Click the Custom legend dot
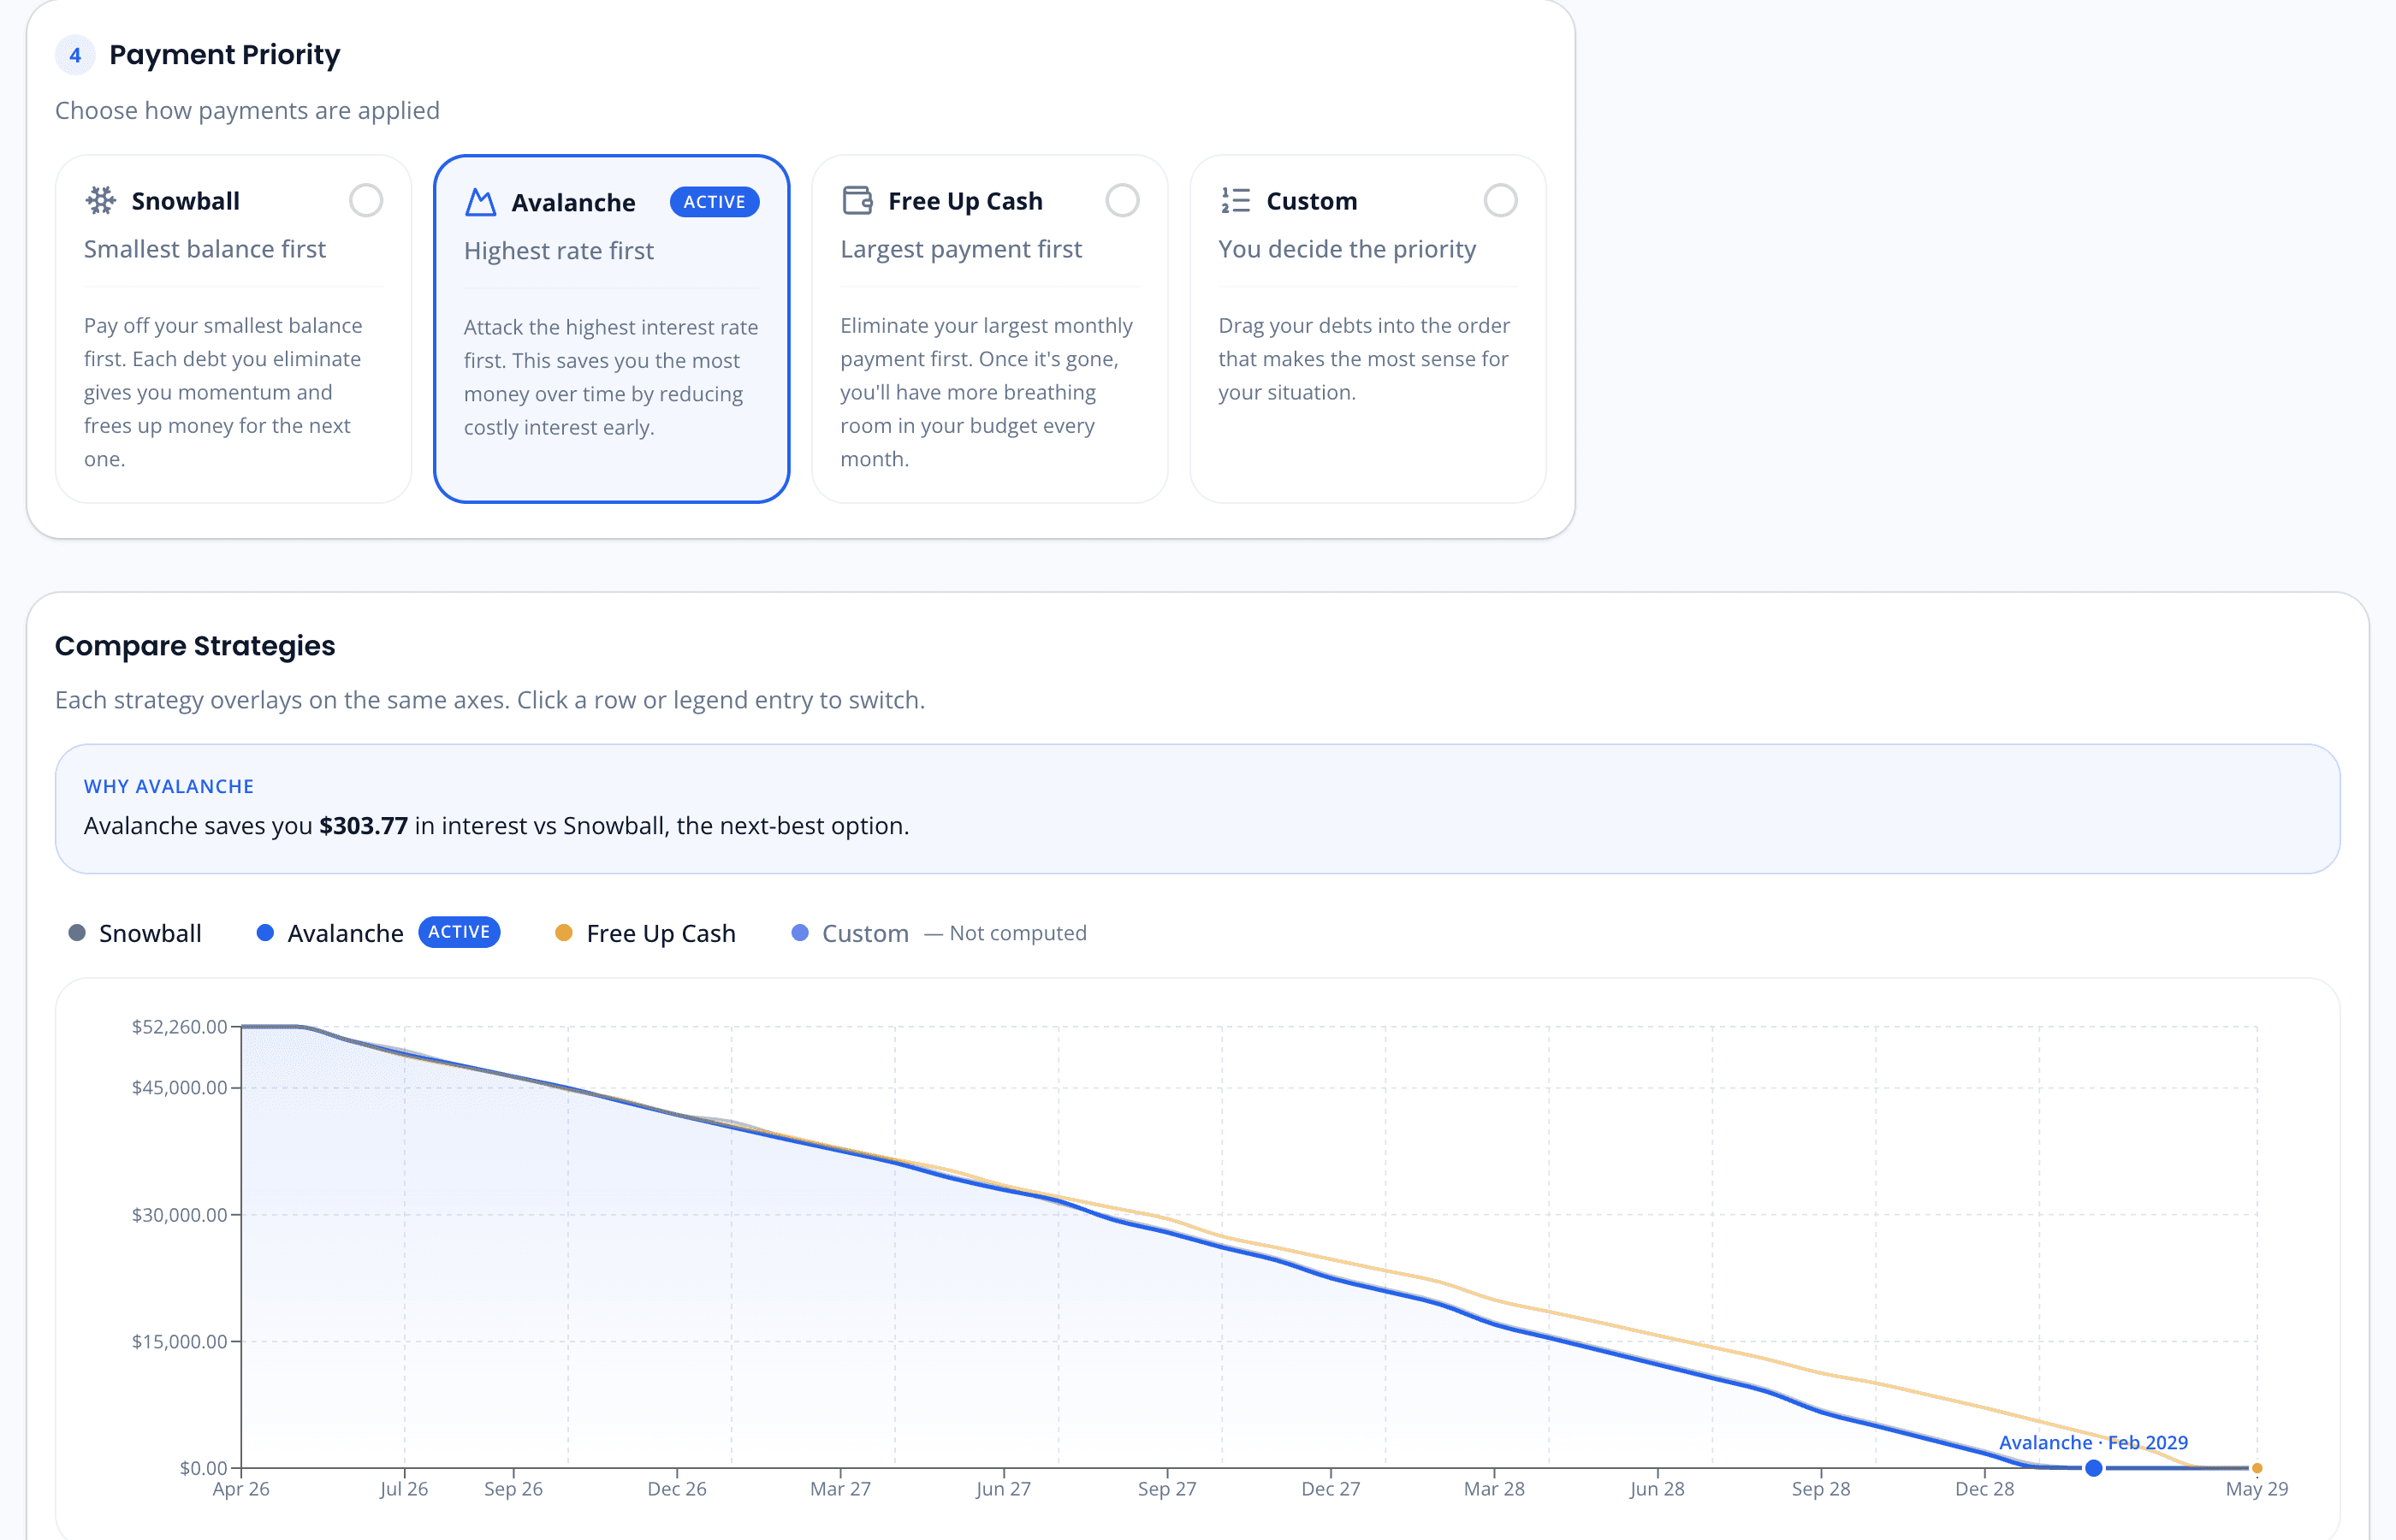Image resolution: width=2396 pixels, height=1540 pixels. [798, 932]
